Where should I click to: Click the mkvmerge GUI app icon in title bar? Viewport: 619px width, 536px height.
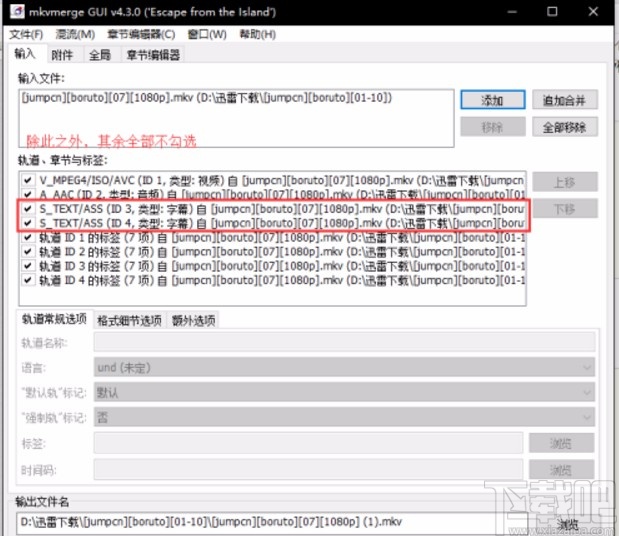[17, 11]
